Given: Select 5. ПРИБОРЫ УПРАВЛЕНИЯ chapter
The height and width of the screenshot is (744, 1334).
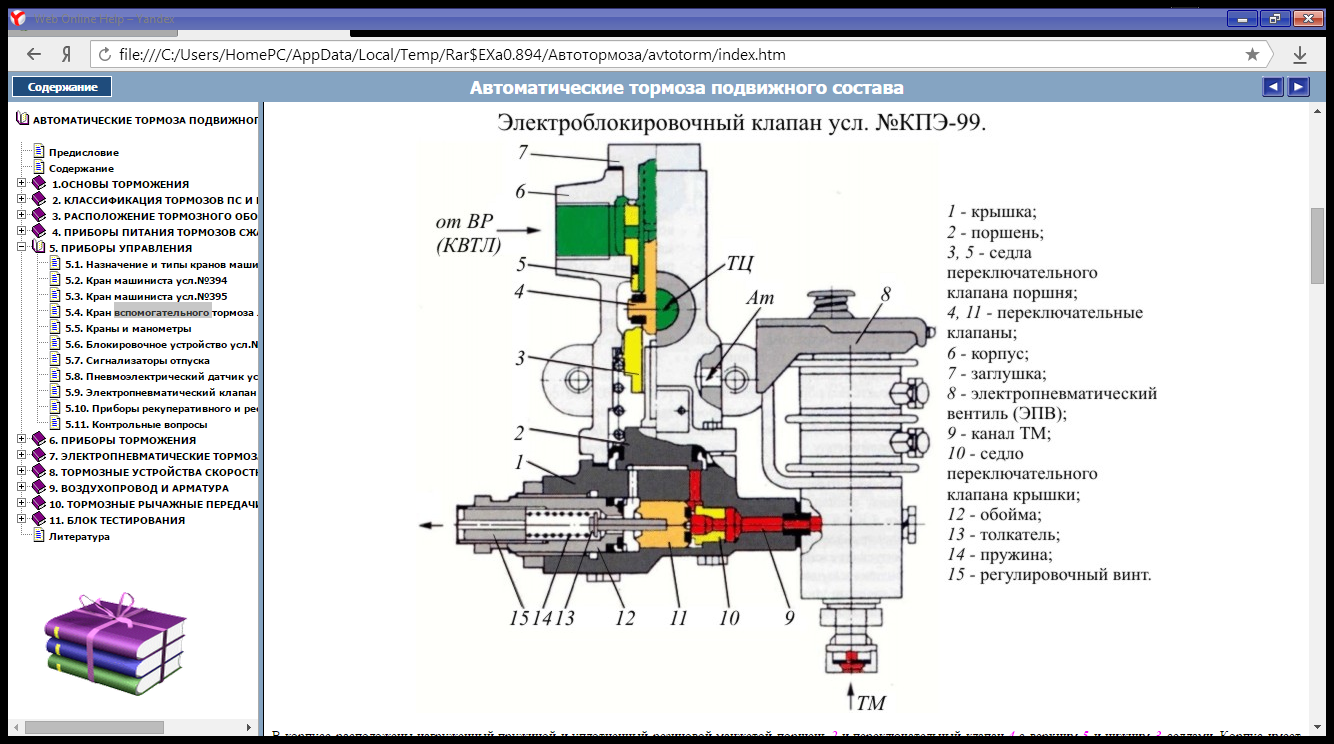Looking at the screenshot, I should [x=120, y=248].
